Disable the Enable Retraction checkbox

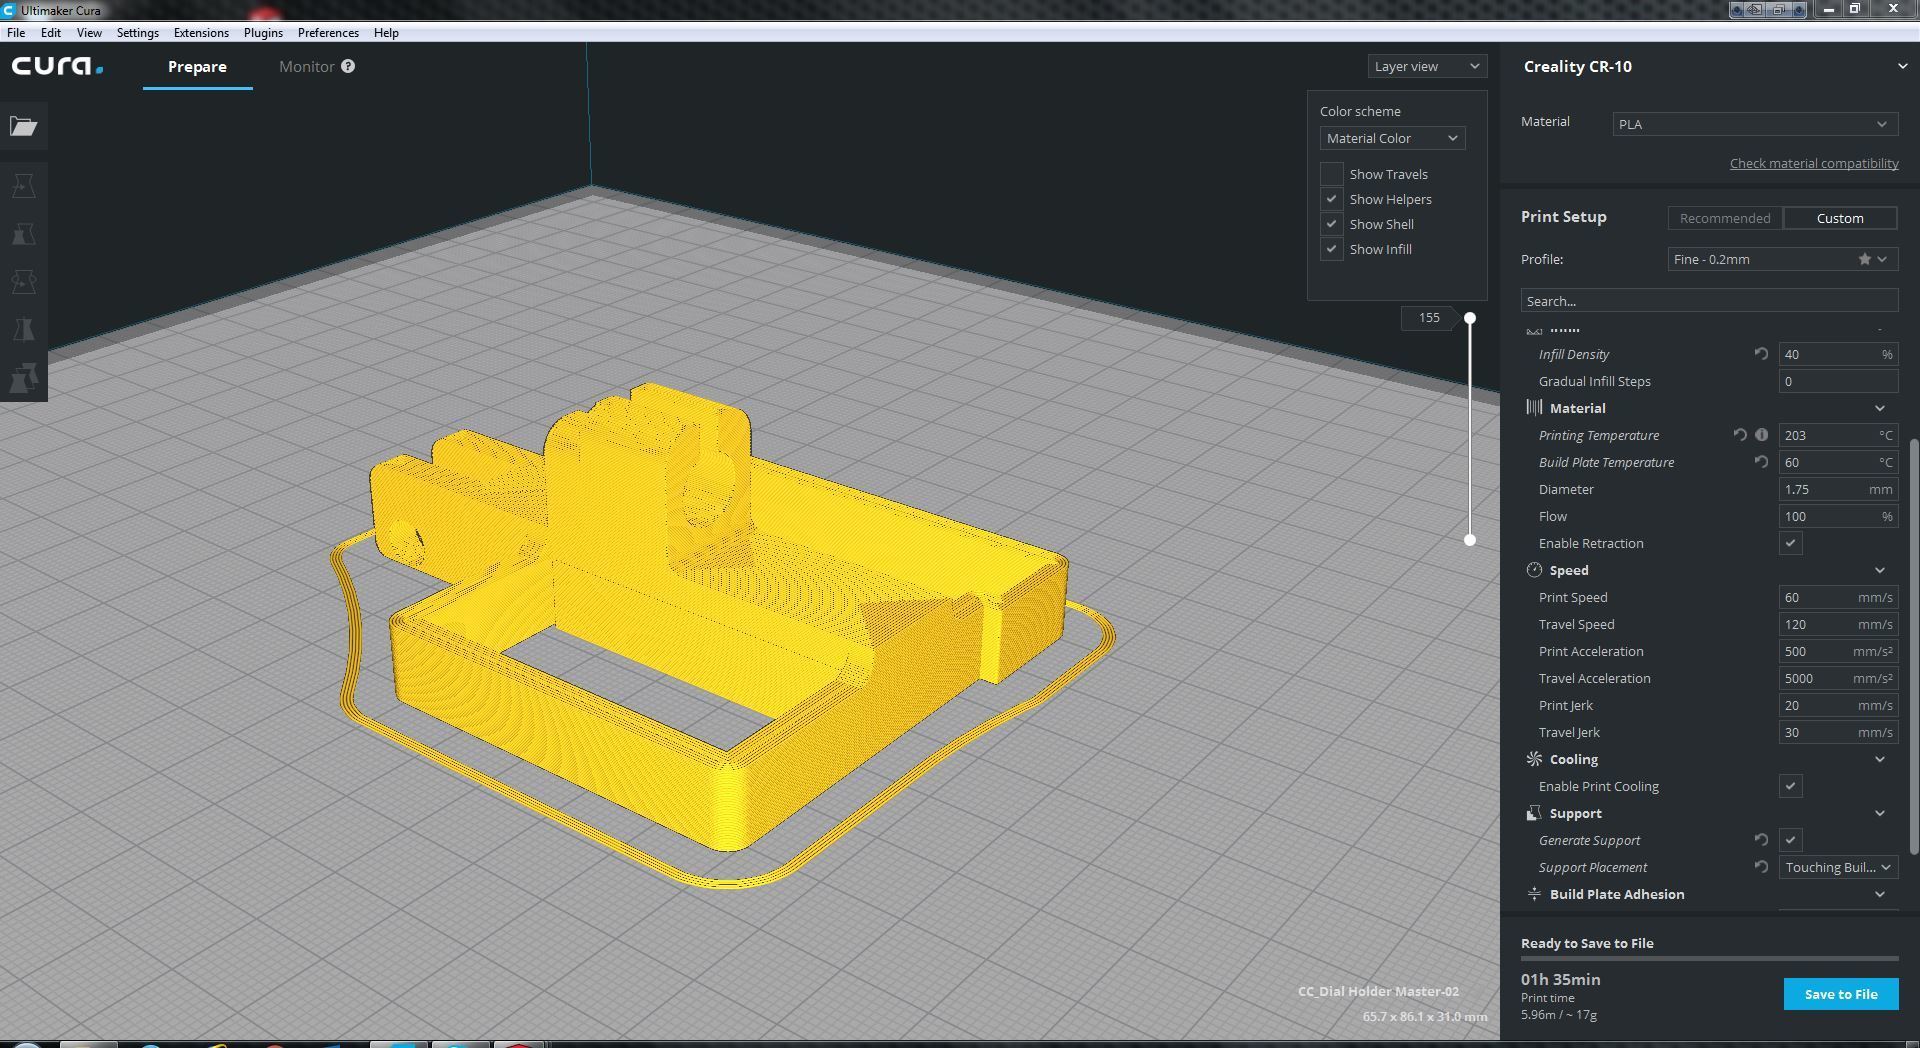point(1790,543)
